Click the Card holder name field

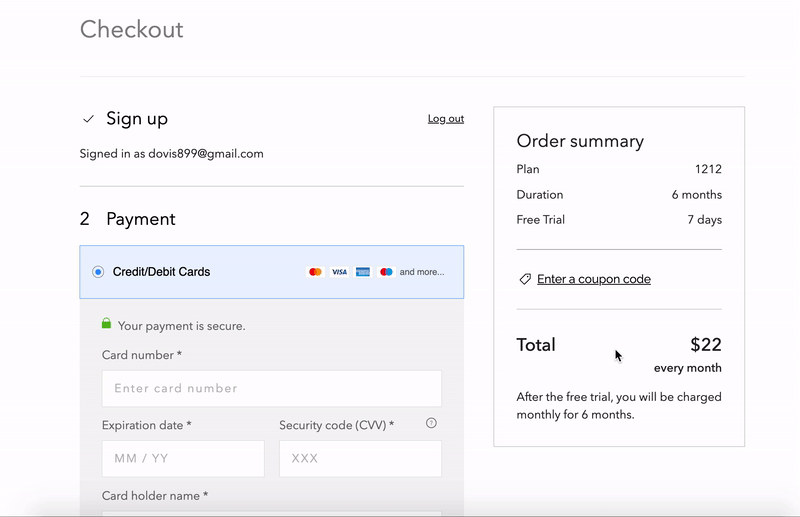pos(271,513)
